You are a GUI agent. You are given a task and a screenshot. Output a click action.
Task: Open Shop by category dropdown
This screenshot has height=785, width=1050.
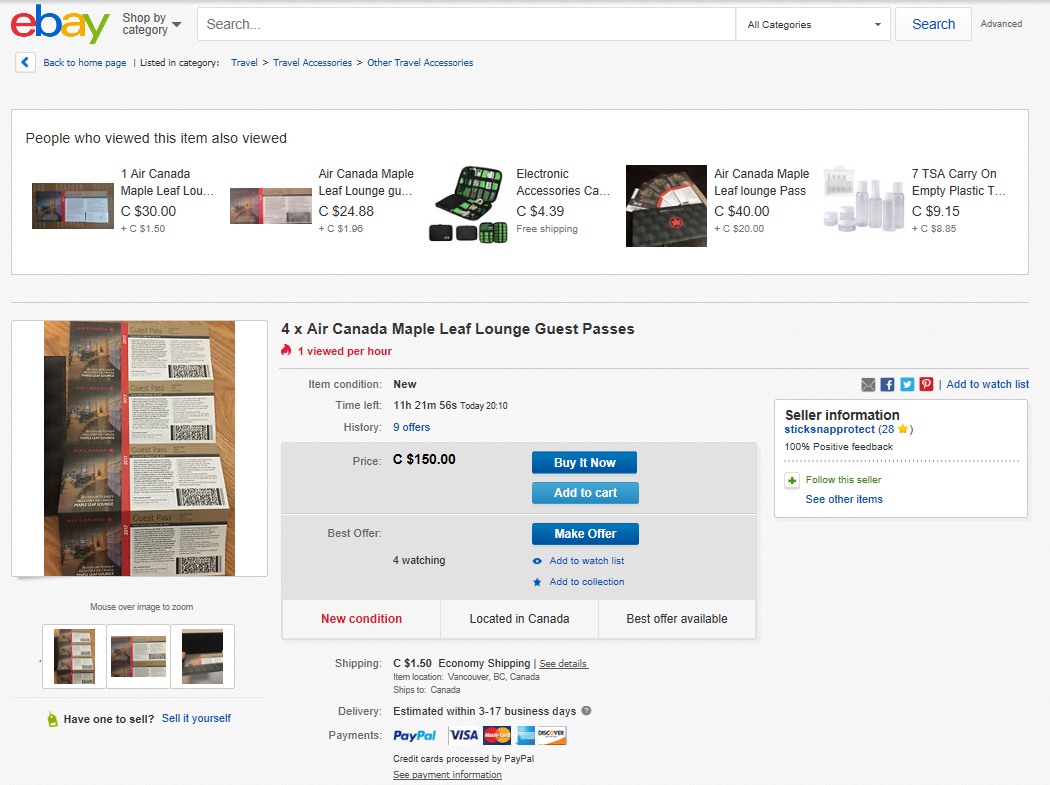[x=151, y=24]
